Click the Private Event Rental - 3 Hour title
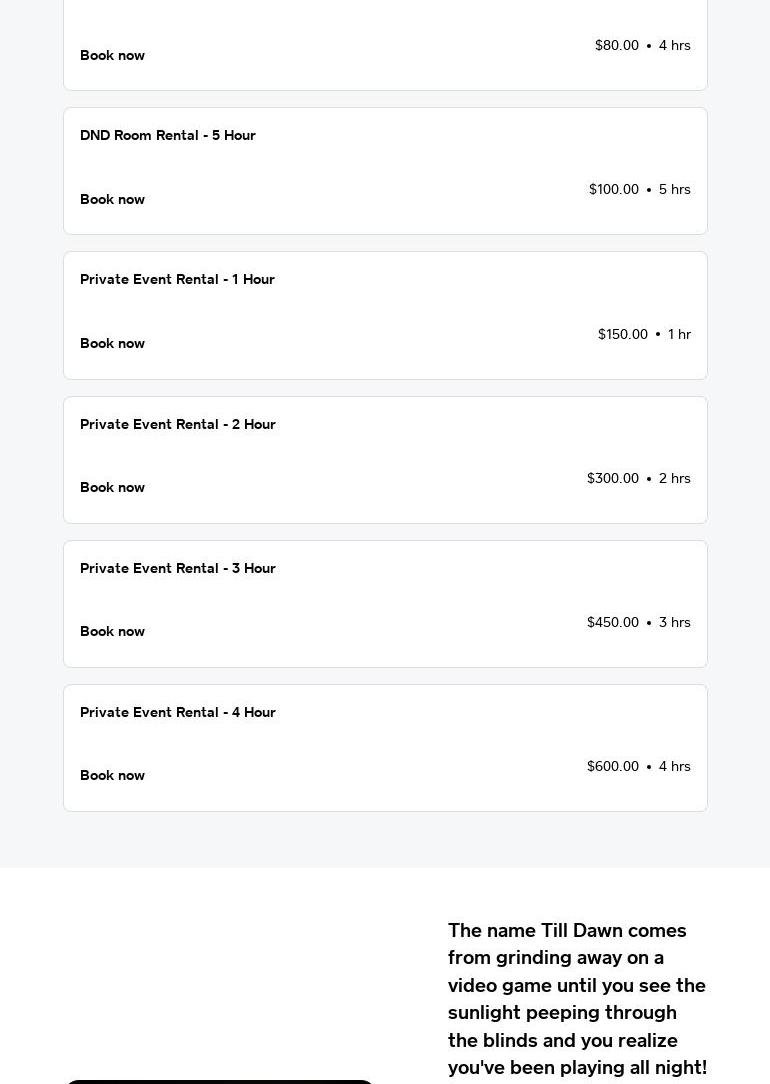The width and height of the screenshot is (770, 1084). pyautogui.click(x=178, y=568)
